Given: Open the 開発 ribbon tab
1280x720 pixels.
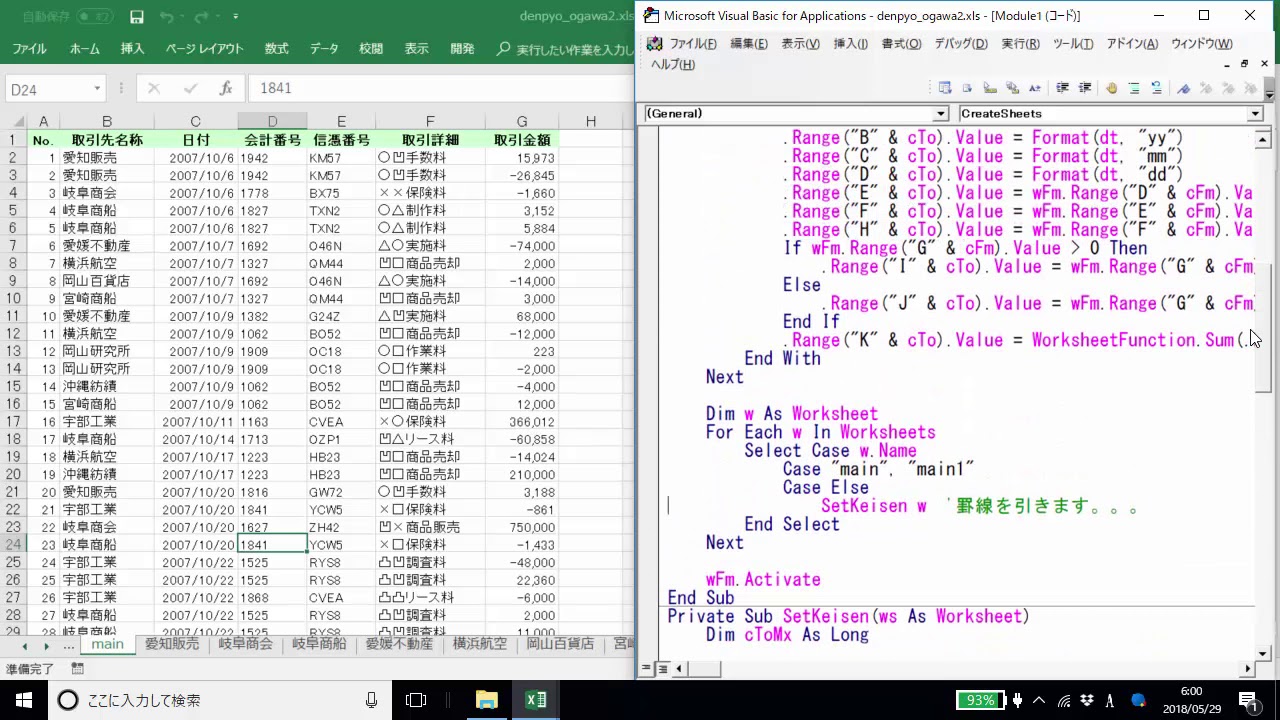Looking at the screenshot, I should (462, 48).
